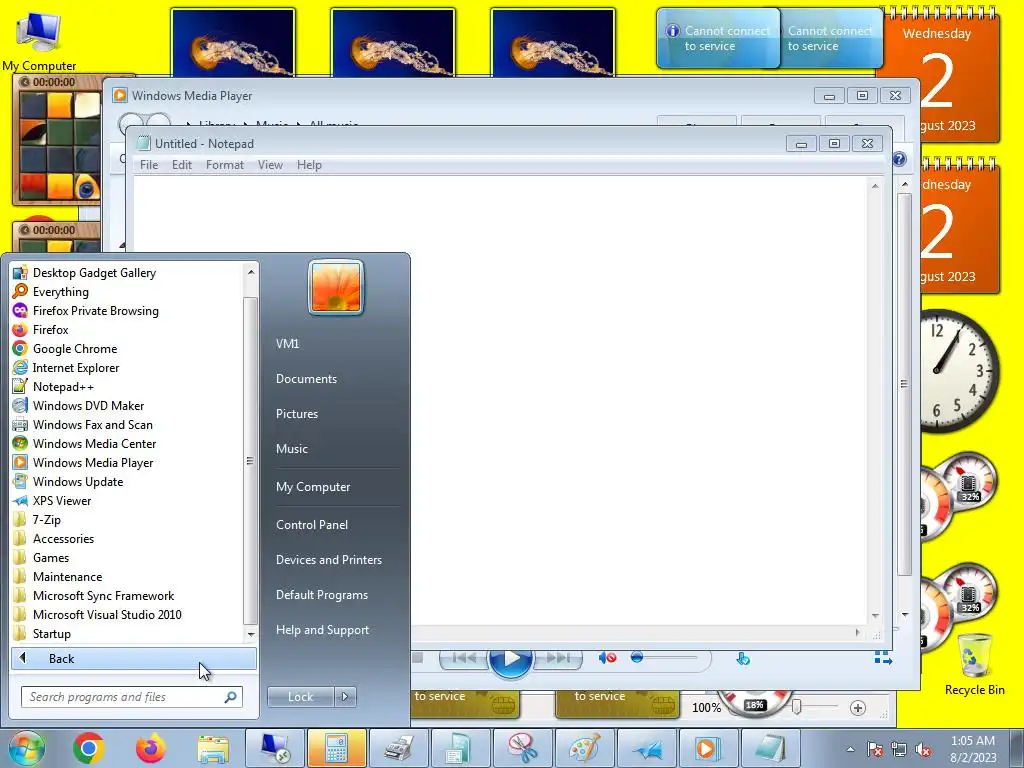1024x768 pixels.
Task: Switch to the Notepad taskbar button
Action: [770, 748]
